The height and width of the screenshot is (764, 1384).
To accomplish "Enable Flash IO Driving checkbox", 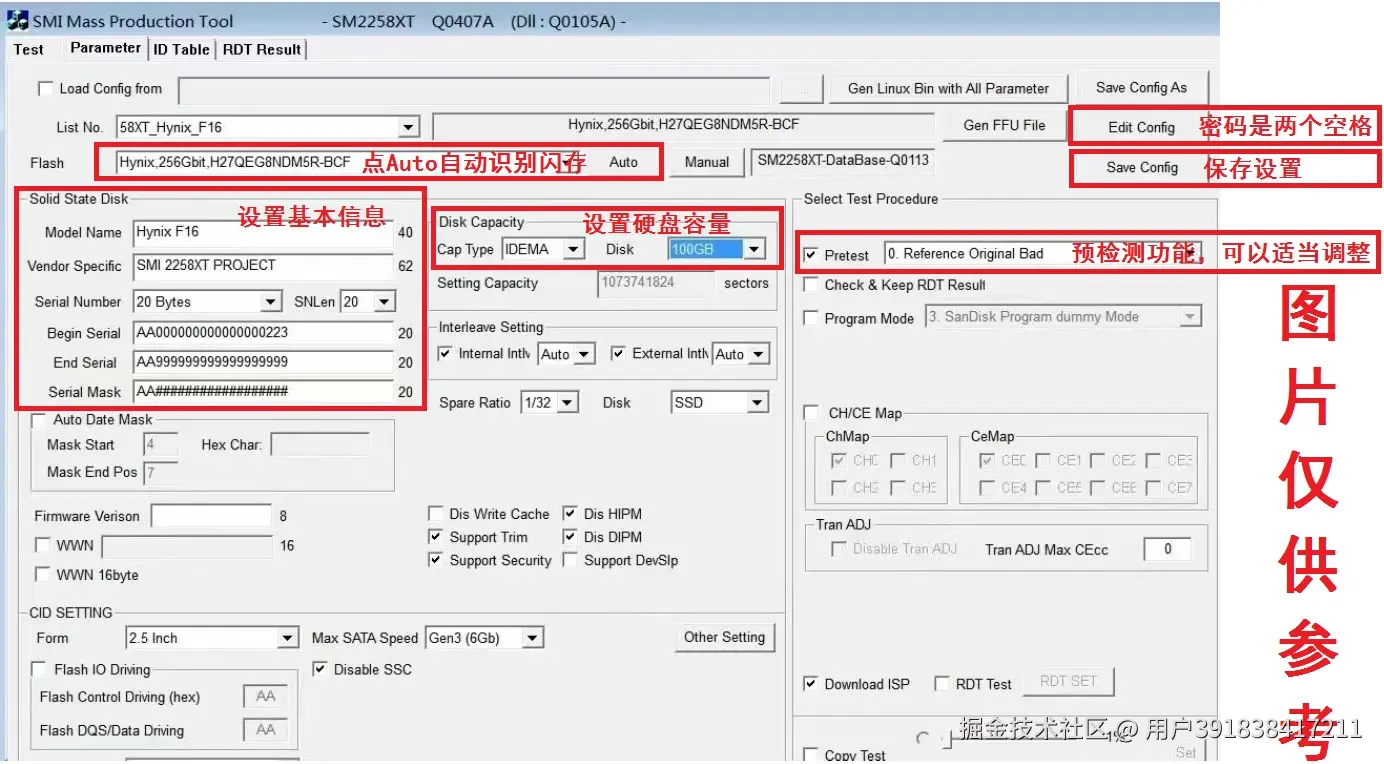I will pyautogui.click(x=40, y=669).
